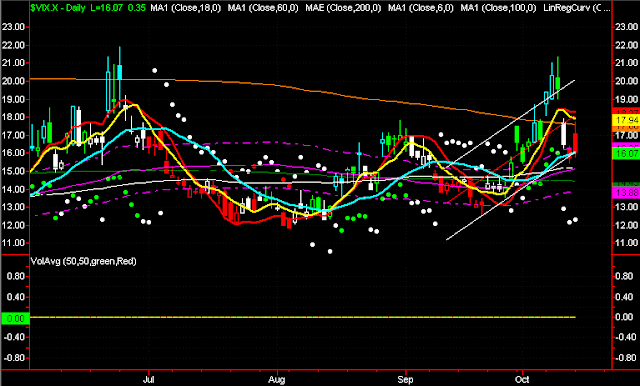Select the MA1 (Close,6,0) indicator label

420,8
